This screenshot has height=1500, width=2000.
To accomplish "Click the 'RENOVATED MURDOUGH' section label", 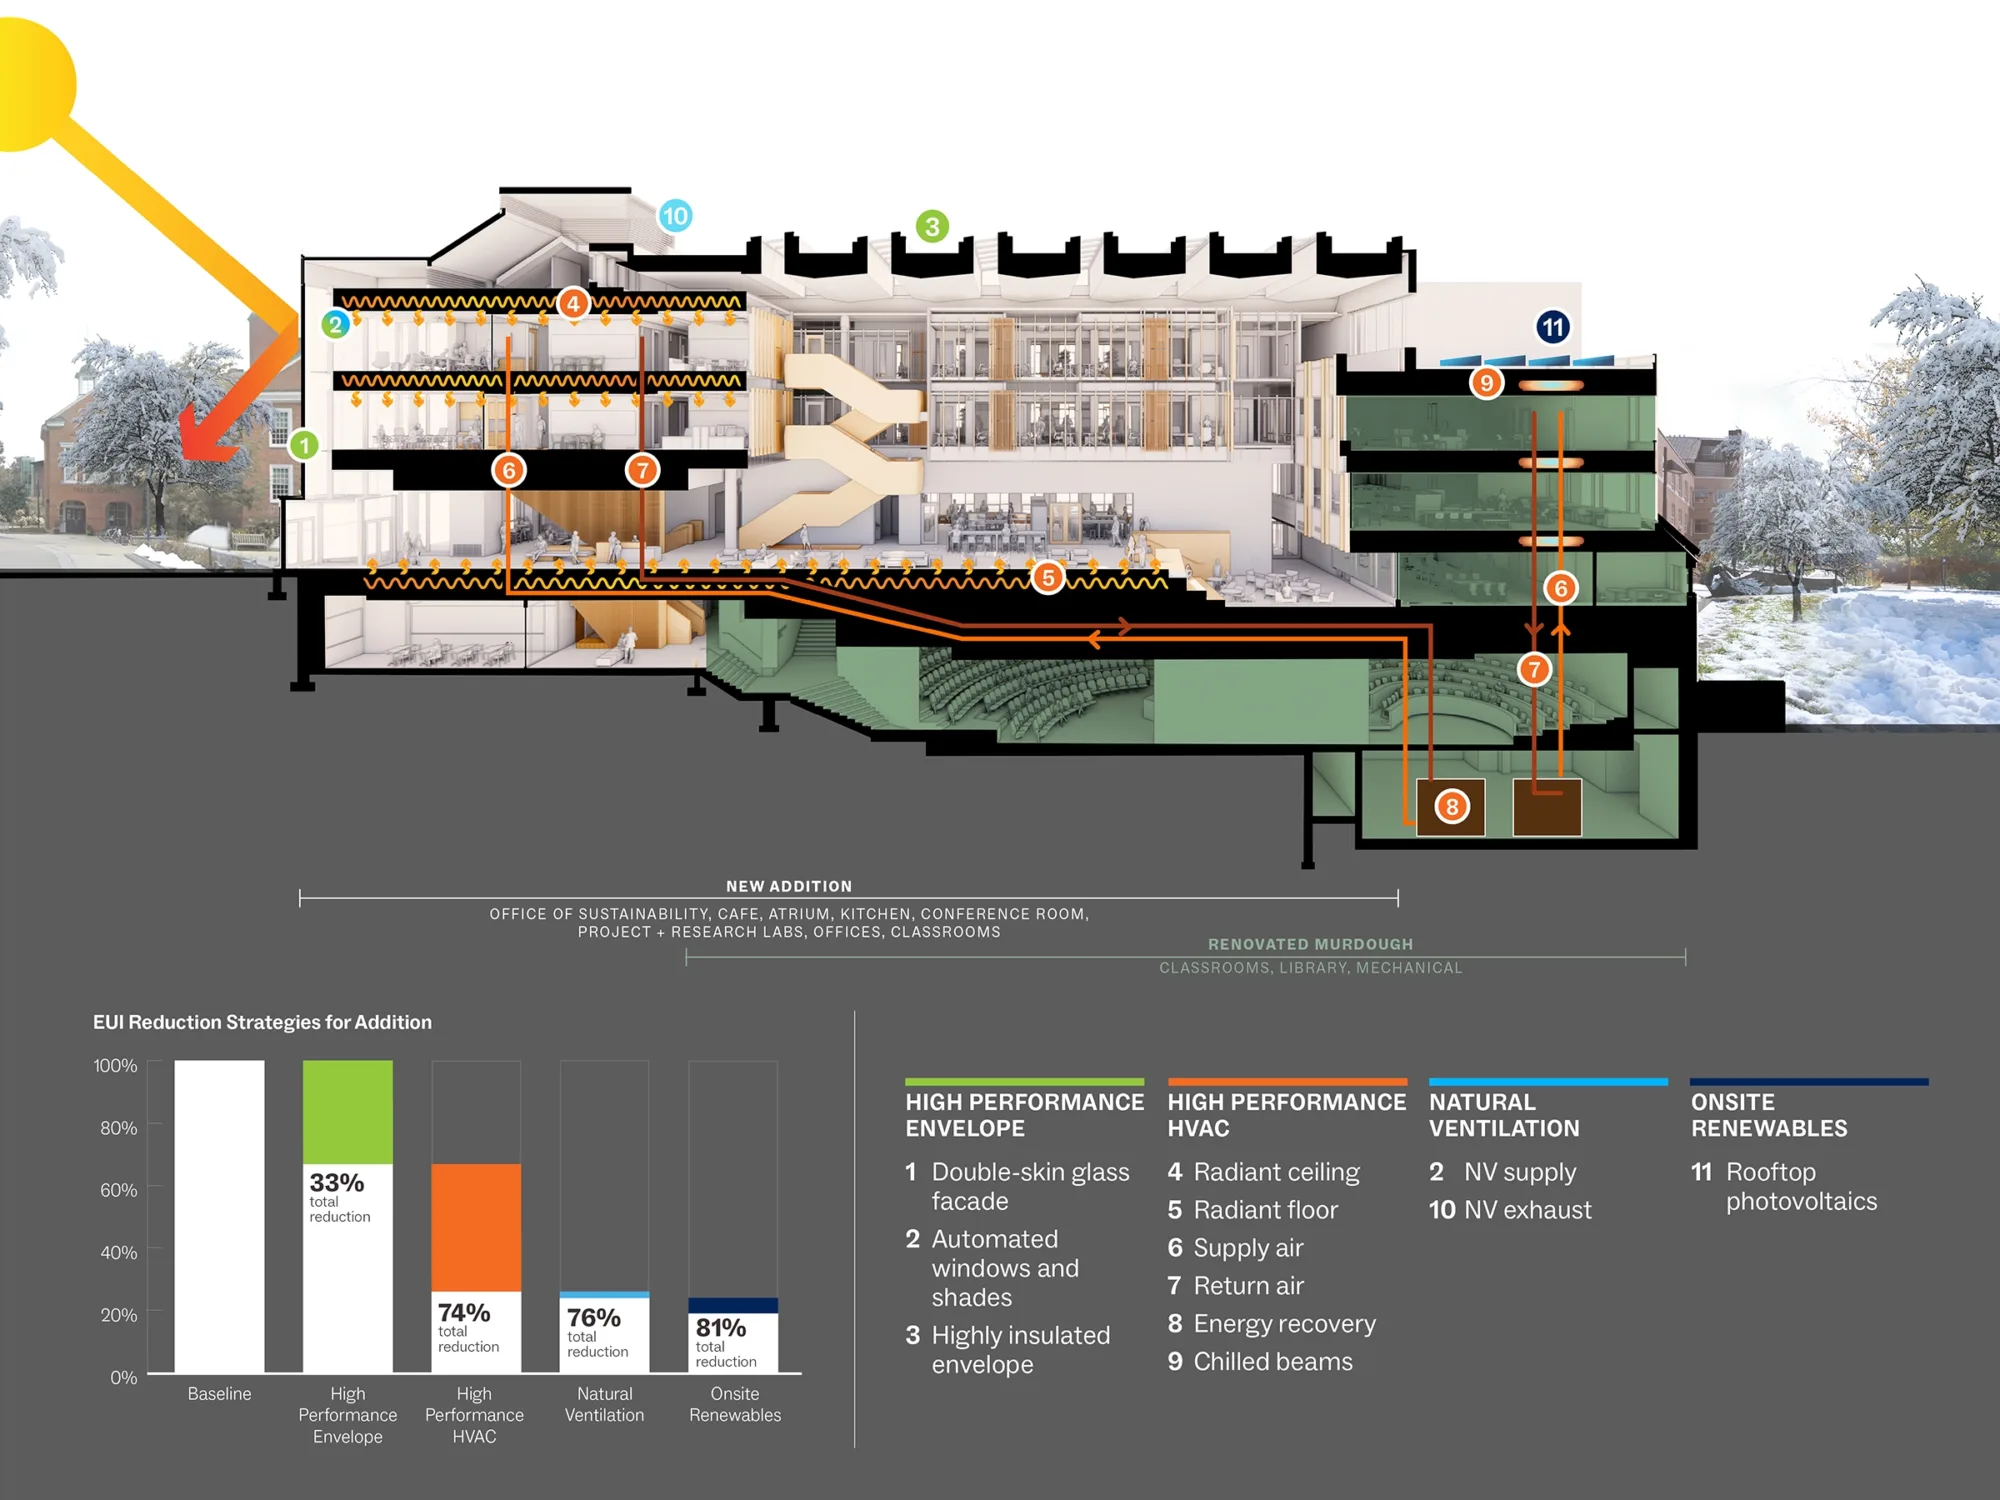I will (1310, 944).
